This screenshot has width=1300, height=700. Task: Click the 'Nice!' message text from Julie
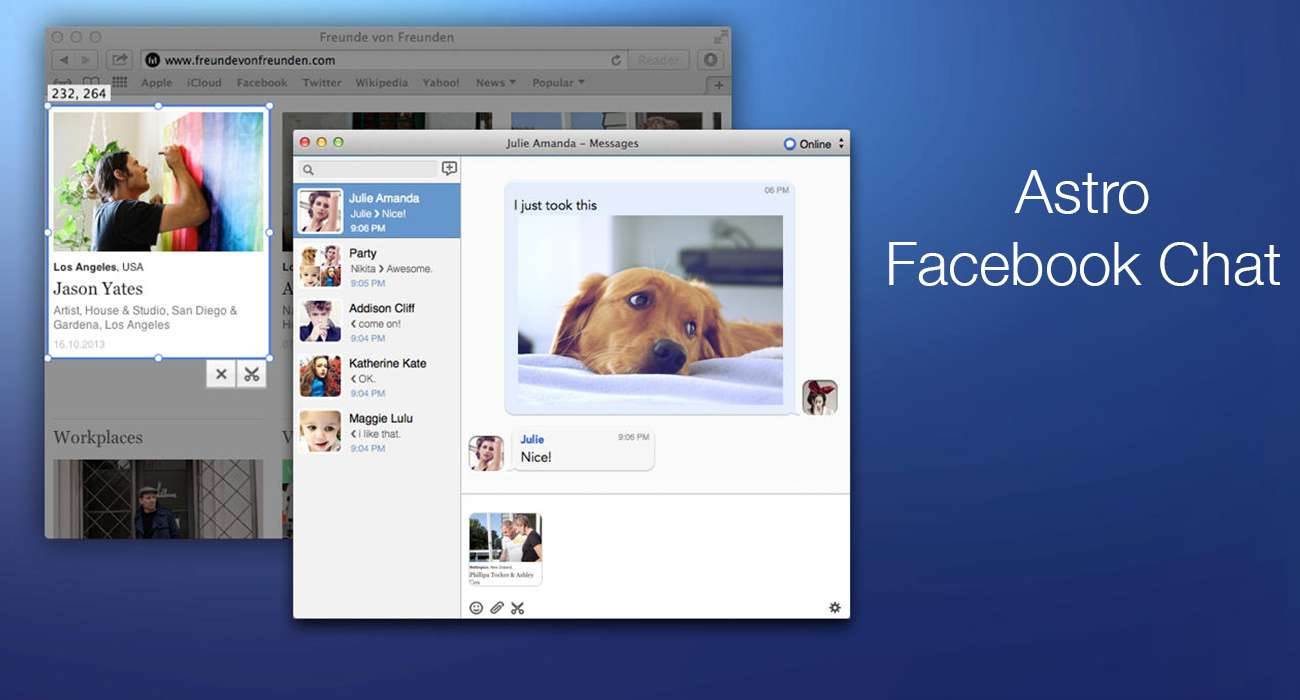tap(536, 457)
